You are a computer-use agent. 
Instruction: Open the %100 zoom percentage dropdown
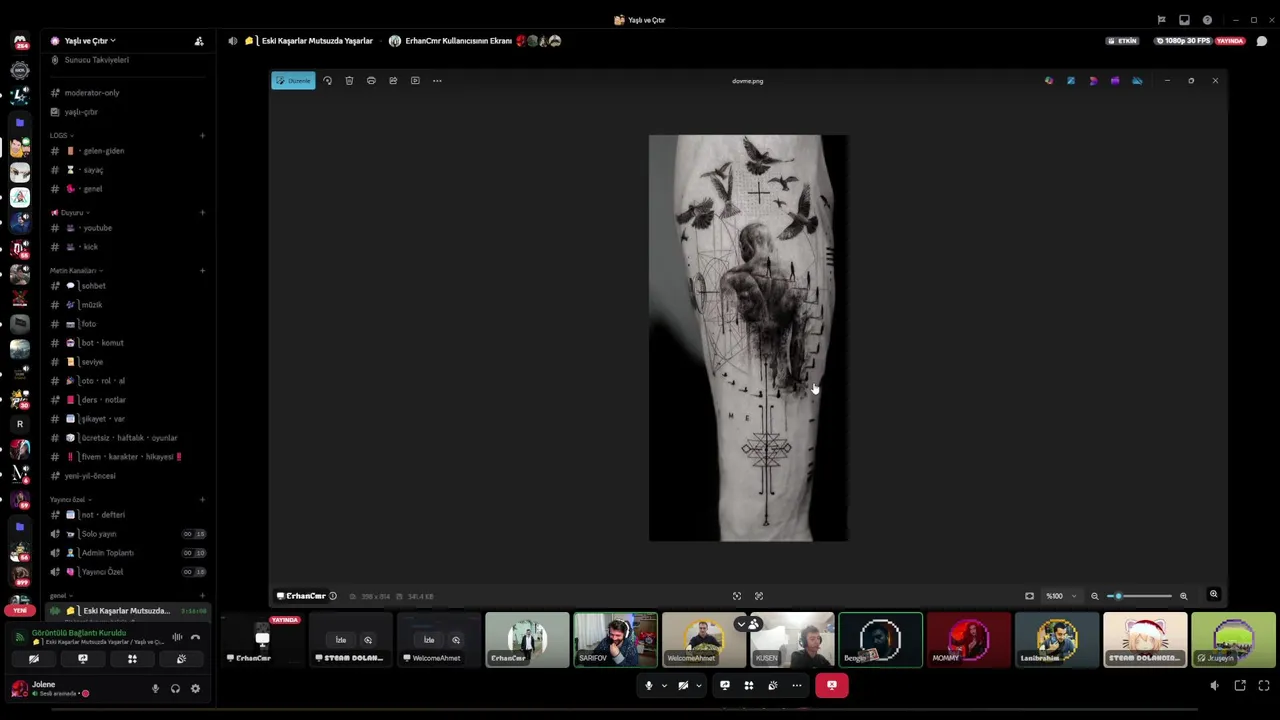(x=1061, y=596)
